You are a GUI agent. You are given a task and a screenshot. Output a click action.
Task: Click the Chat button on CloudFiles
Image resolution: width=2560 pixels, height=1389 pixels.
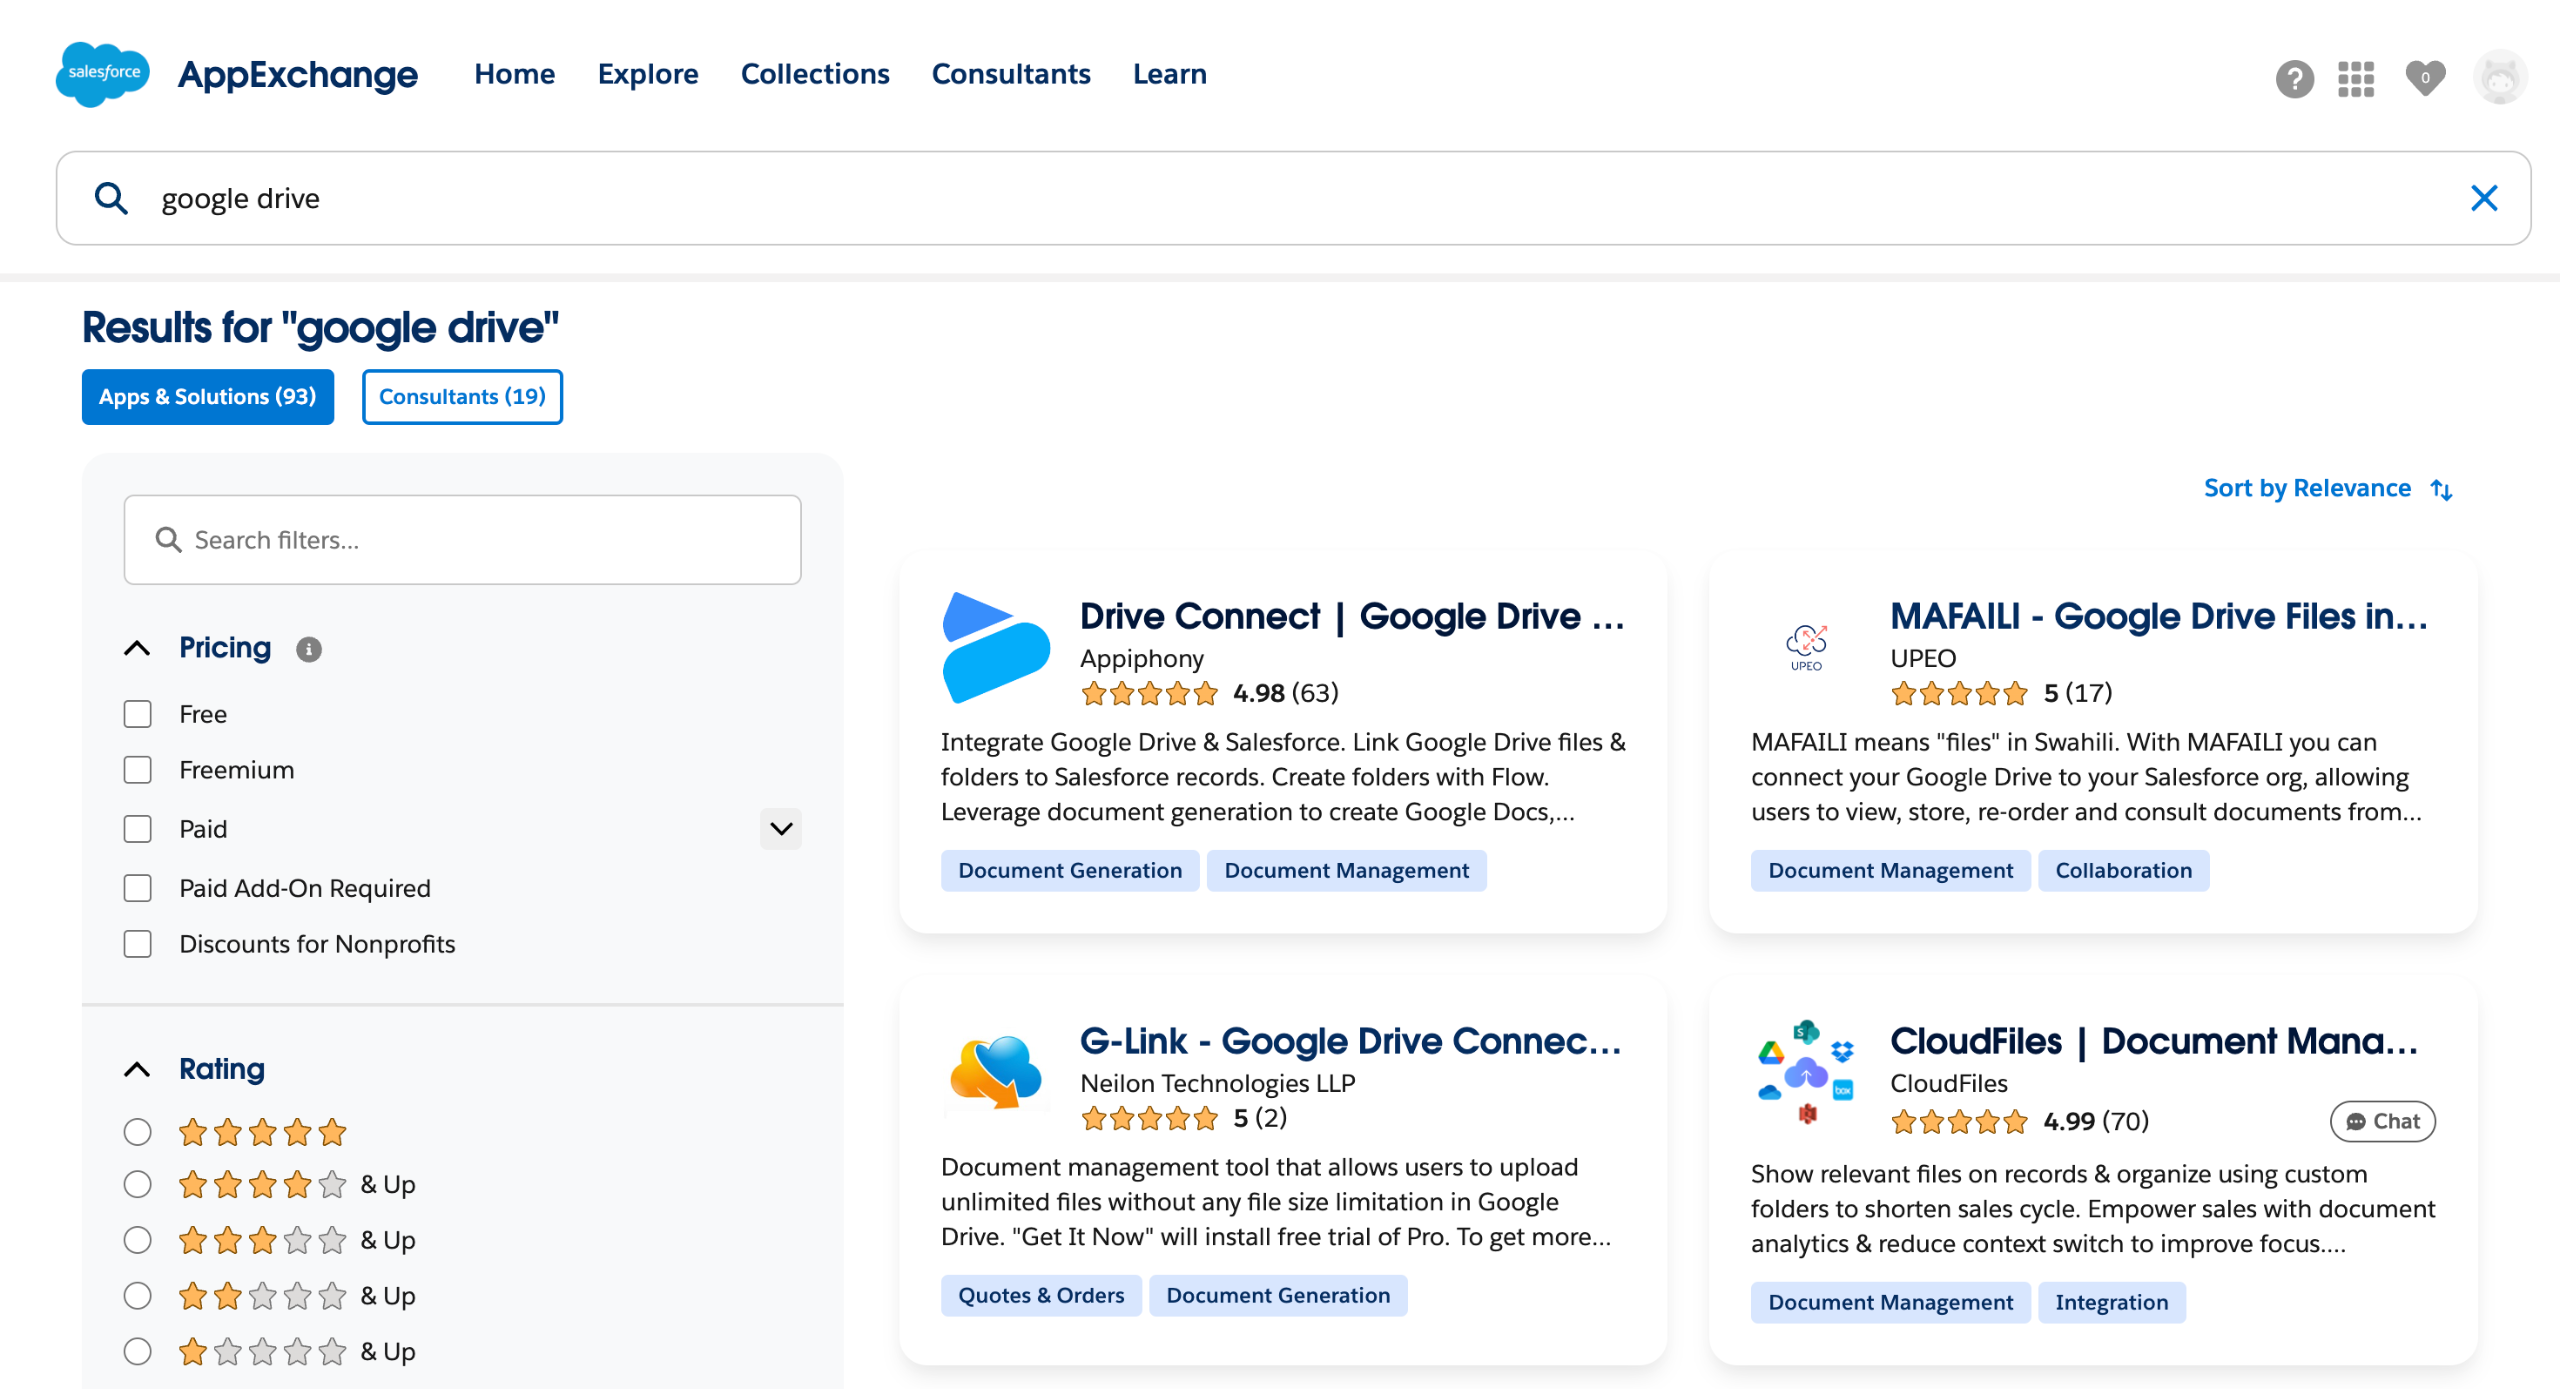[2382, 1121]
